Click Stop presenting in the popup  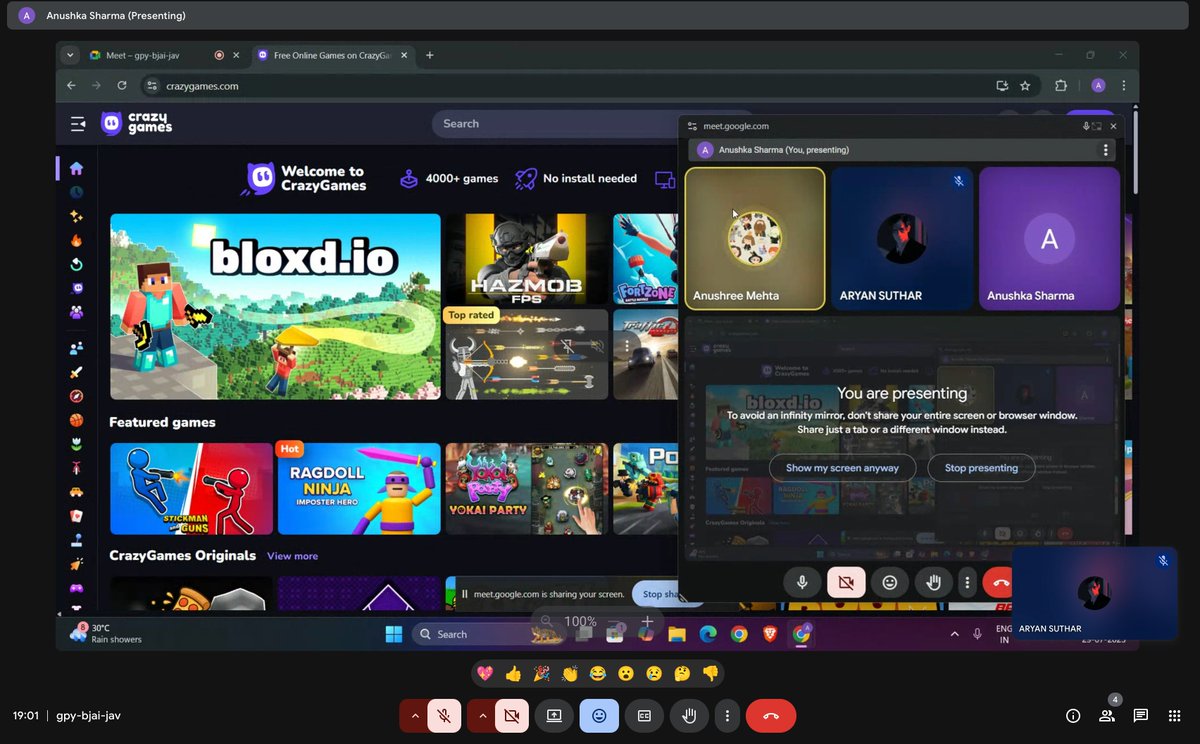coord(981,468)
